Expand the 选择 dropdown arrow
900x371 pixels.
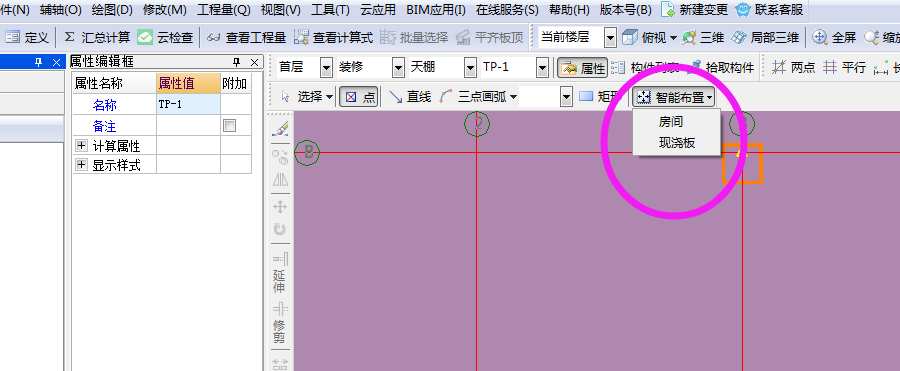329,98
